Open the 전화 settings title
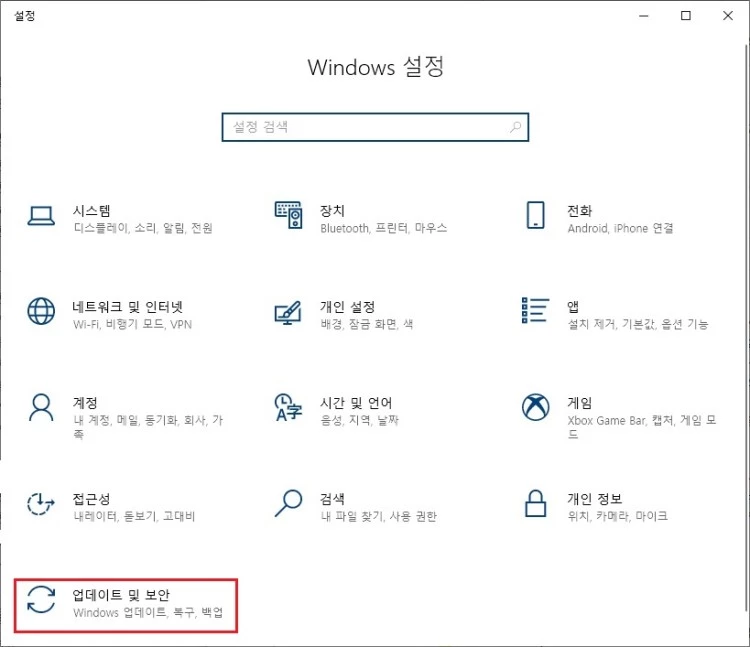This screenshot has width=750, height=647. (x=579, y=210)
